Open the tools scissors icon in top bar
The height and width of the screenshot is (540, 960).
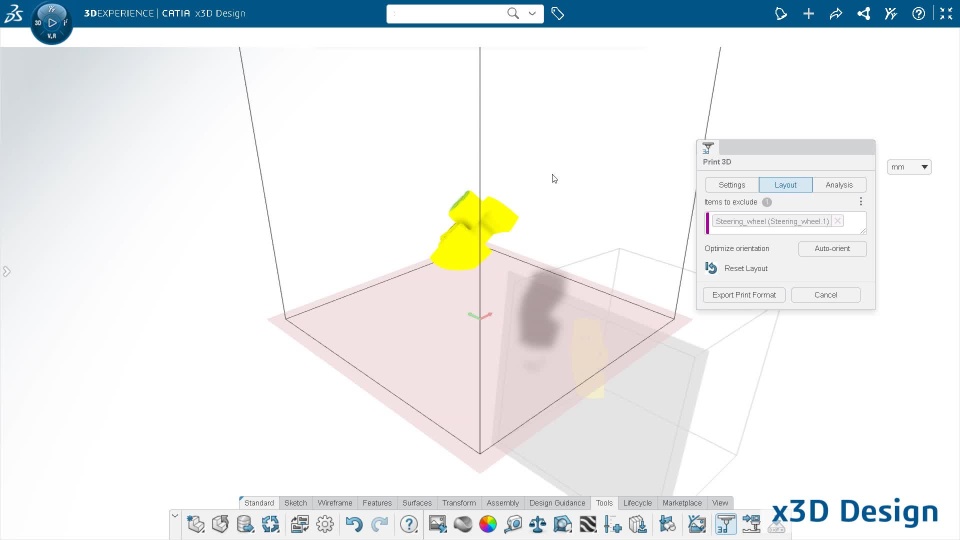click(x=891, y=13)
